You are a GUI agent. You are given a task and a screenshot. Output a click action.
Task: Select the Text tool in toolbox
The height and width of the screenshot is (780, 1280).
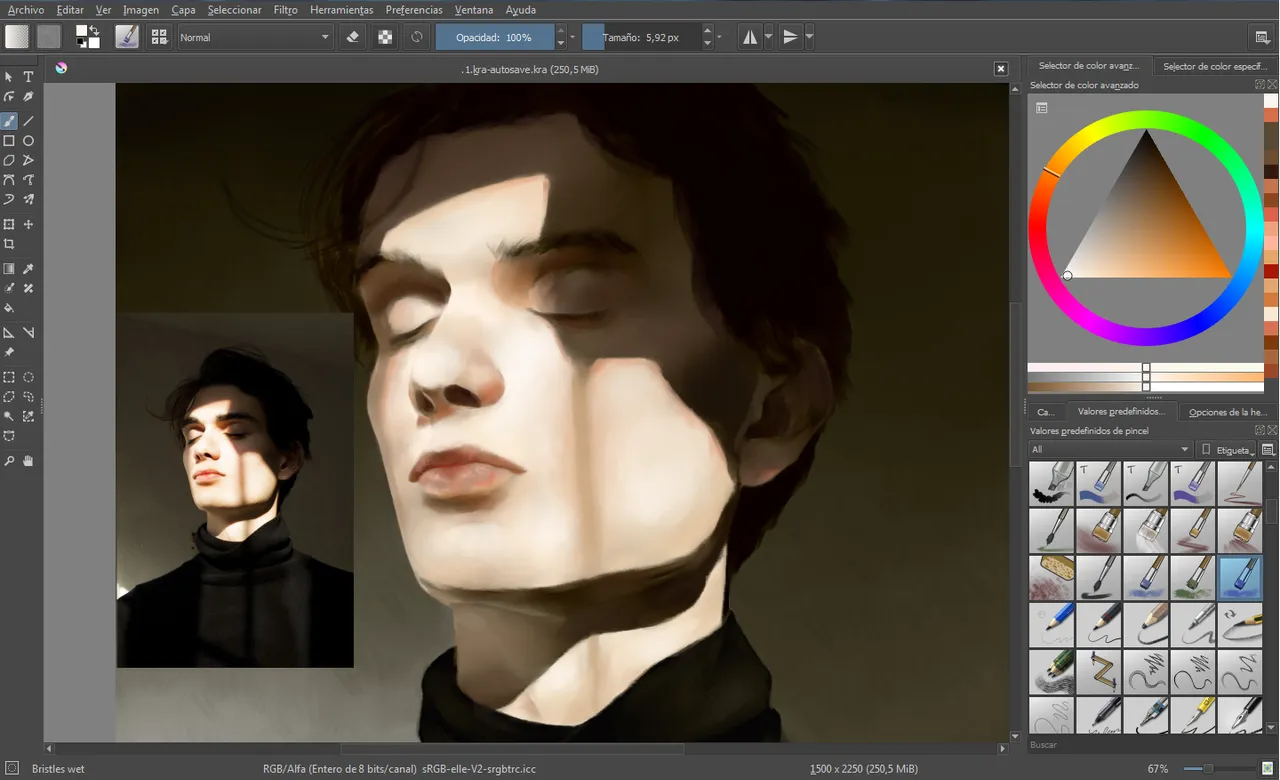point(28,77)
